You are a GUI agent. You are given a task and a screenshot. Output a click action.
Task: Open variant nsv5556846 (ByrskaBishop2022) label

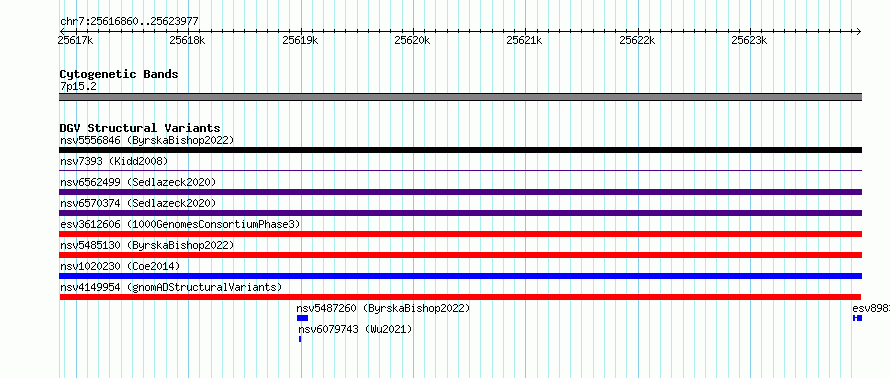pos(147,140)
